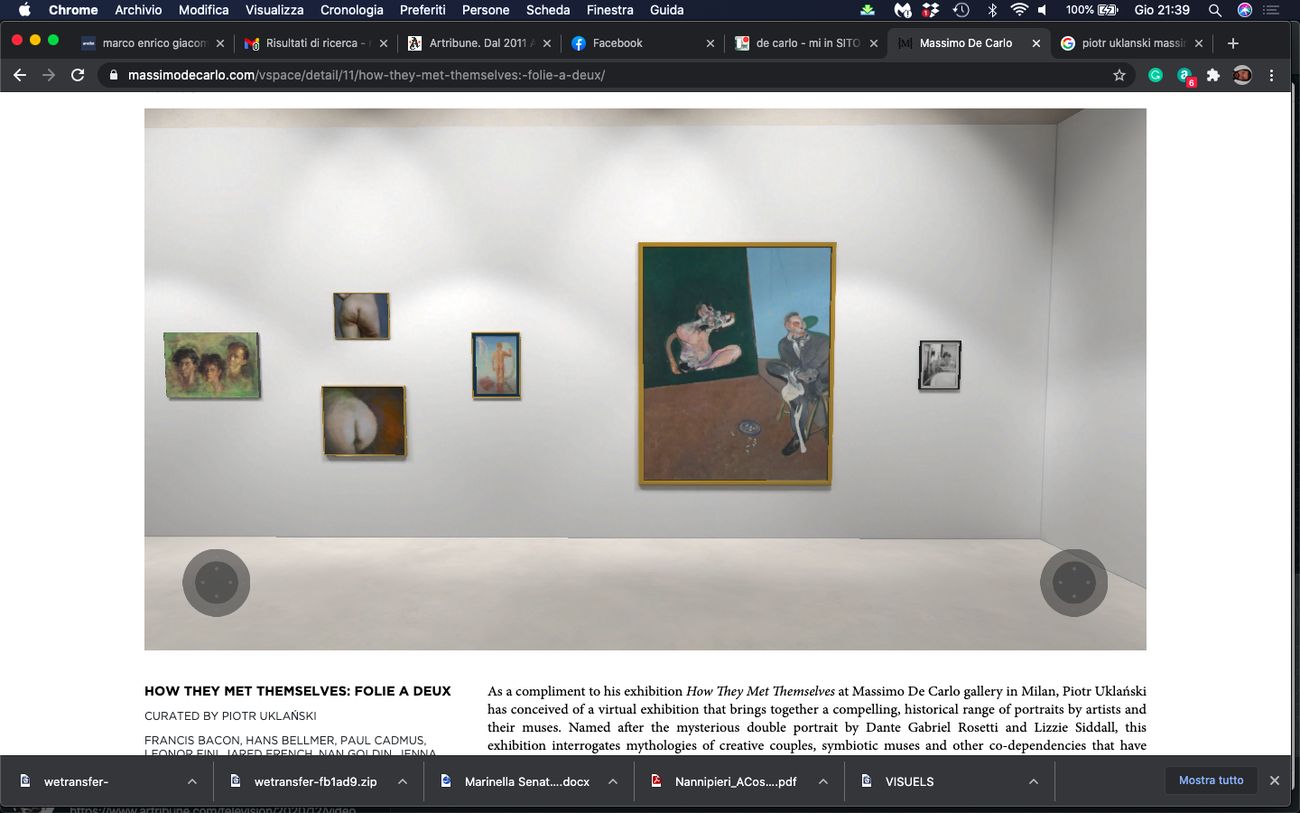
Task: Open the Finestra menu
Action: point(610,10)
